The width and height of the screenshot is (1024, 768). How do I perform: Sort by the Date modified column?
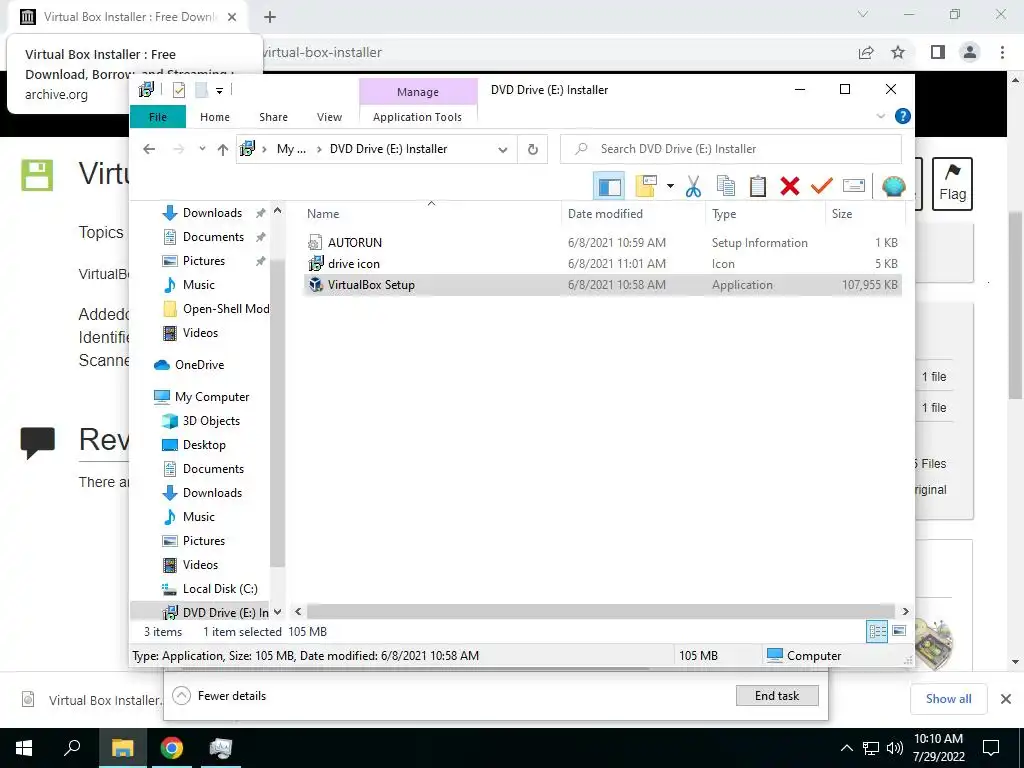click(633, 214)
